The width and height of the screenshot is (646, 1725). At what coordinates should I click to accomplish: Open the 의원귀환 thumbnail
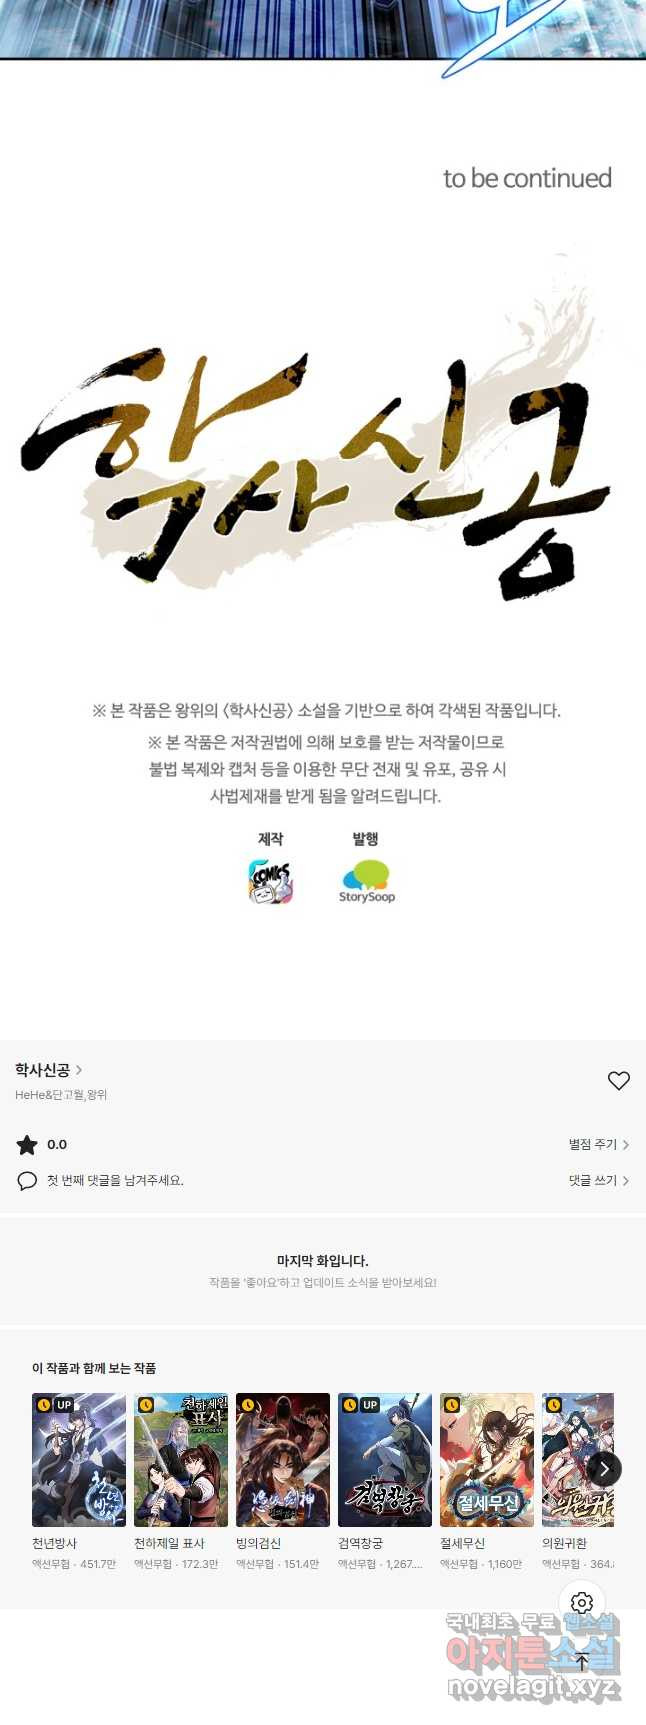[x=578, y=1460]
